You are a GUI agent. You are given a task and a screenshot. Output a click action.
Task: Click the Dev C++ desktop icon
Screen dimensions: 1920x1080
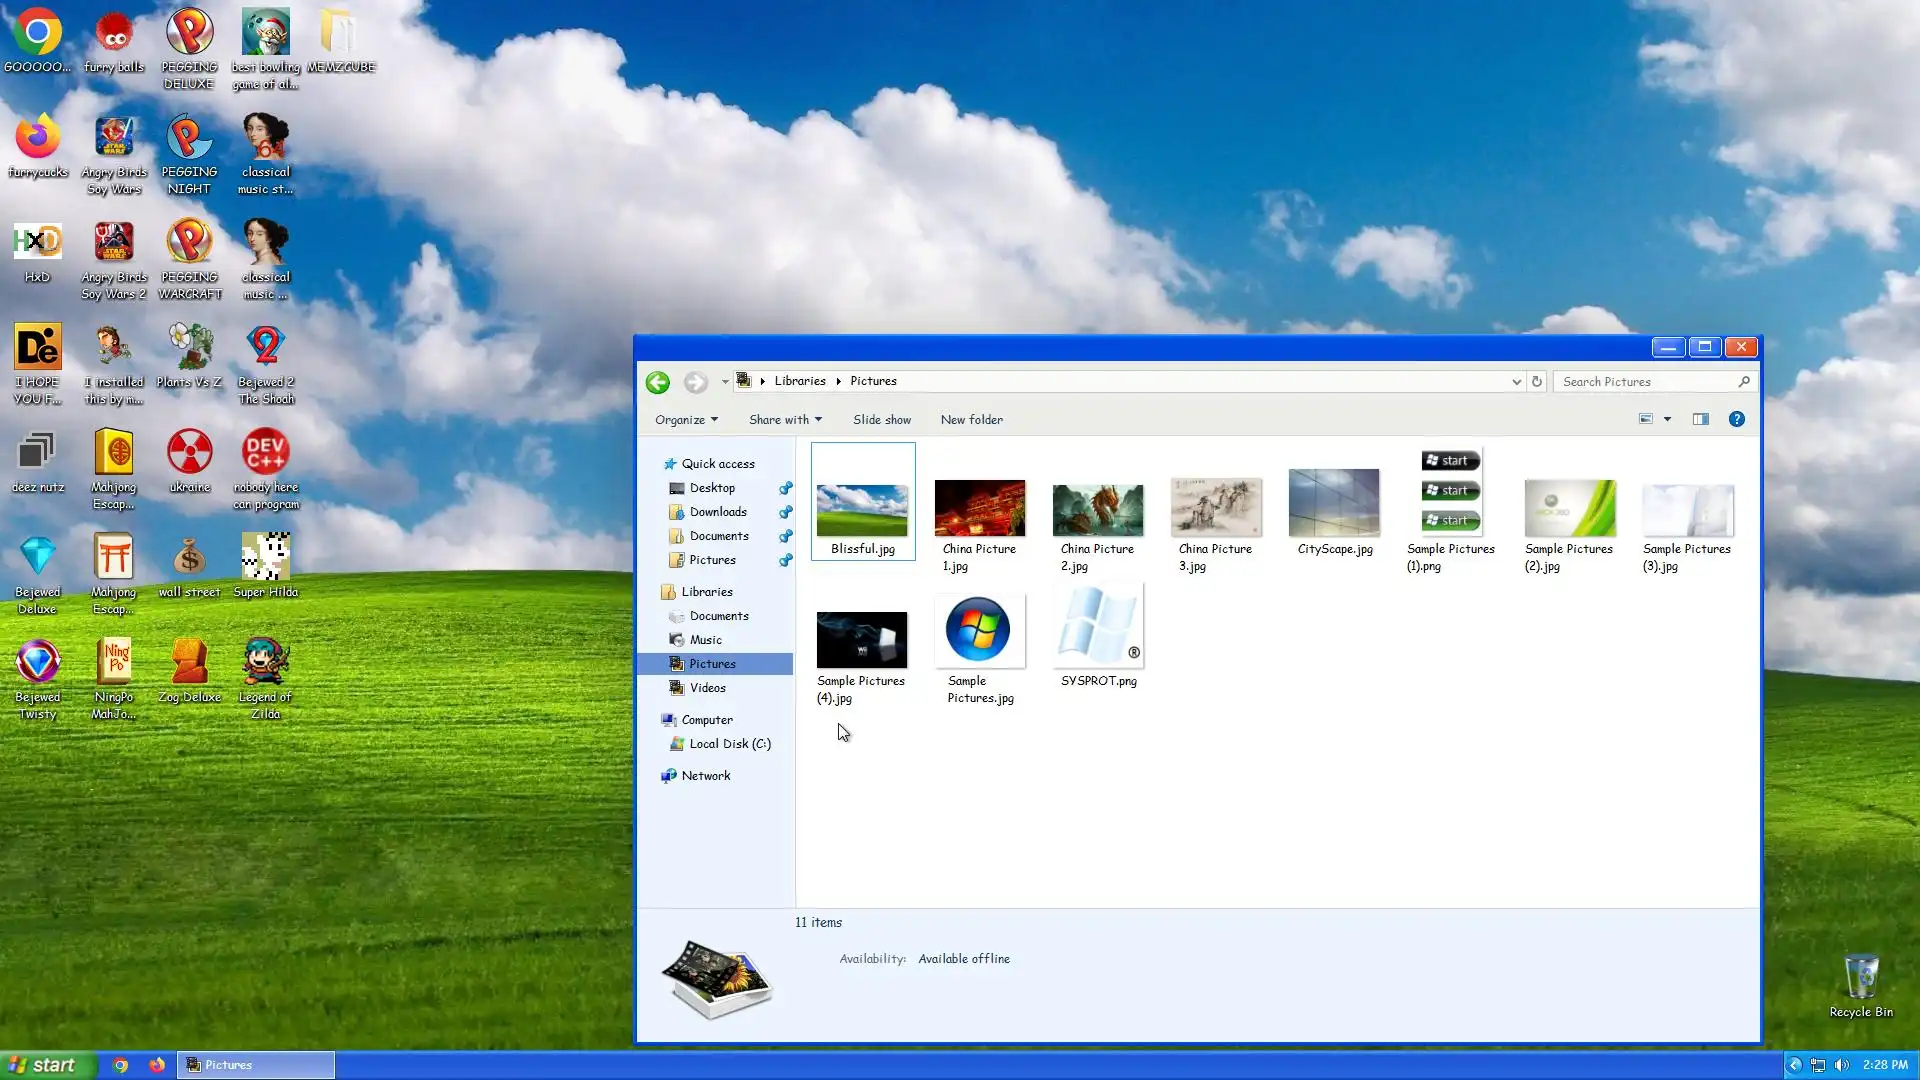(x=265, y=453)
